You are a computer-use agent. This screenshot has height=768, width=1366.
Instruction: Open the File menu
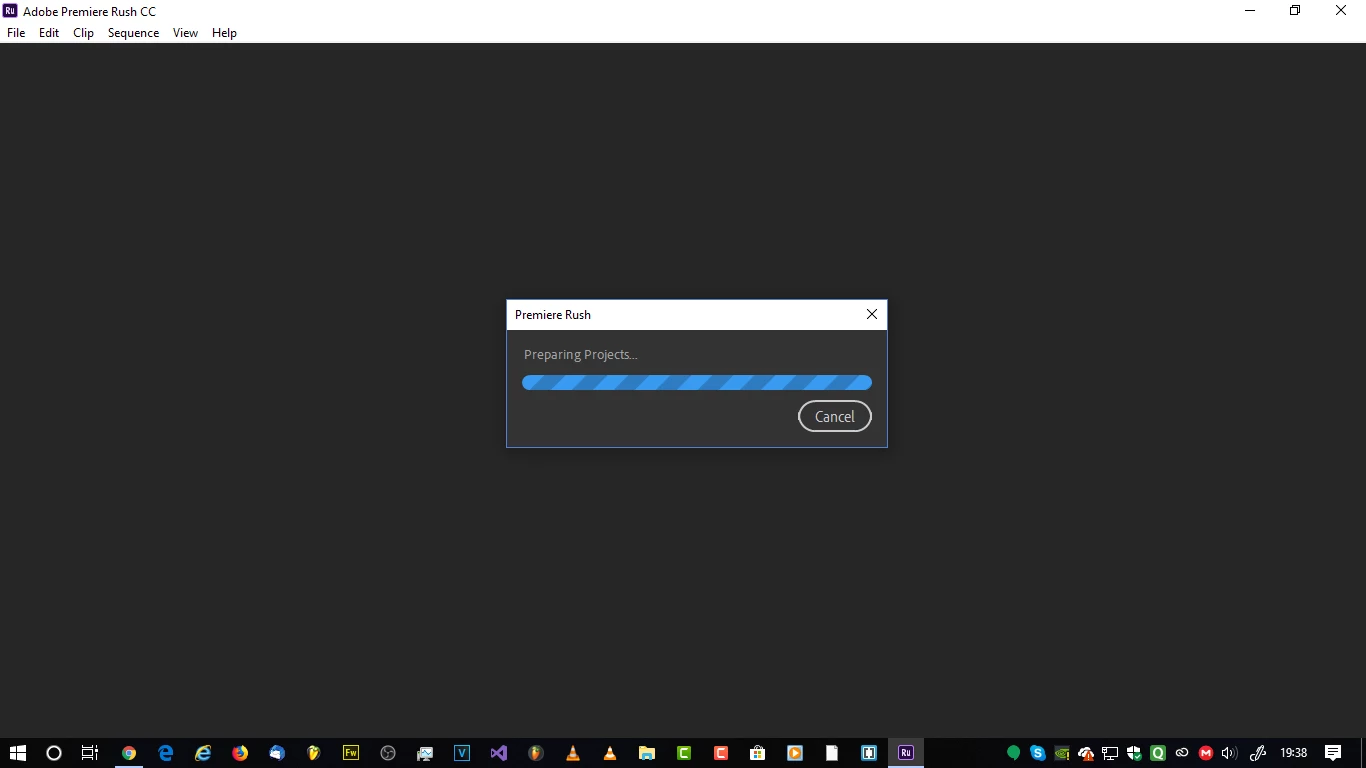click(16, 33)
